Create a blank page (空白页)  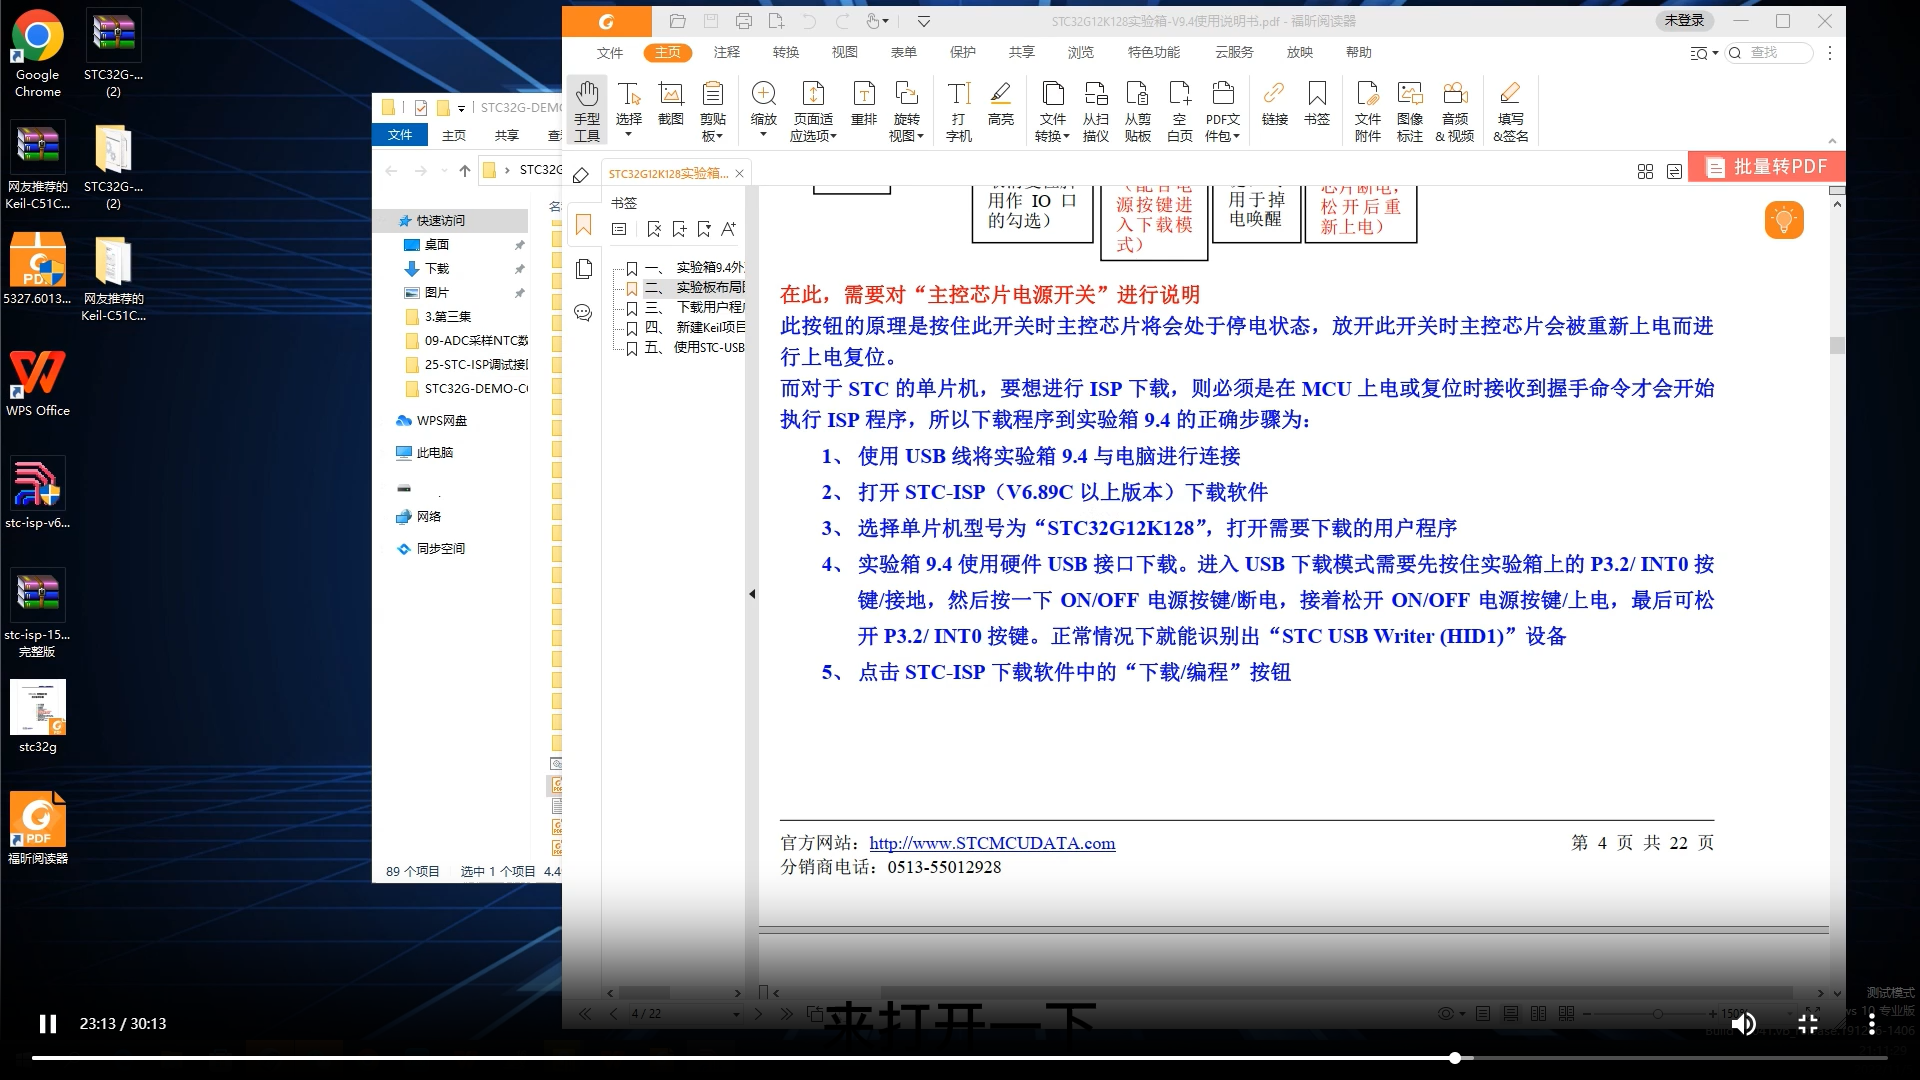pyautogui.click(x=1180, y=110)
